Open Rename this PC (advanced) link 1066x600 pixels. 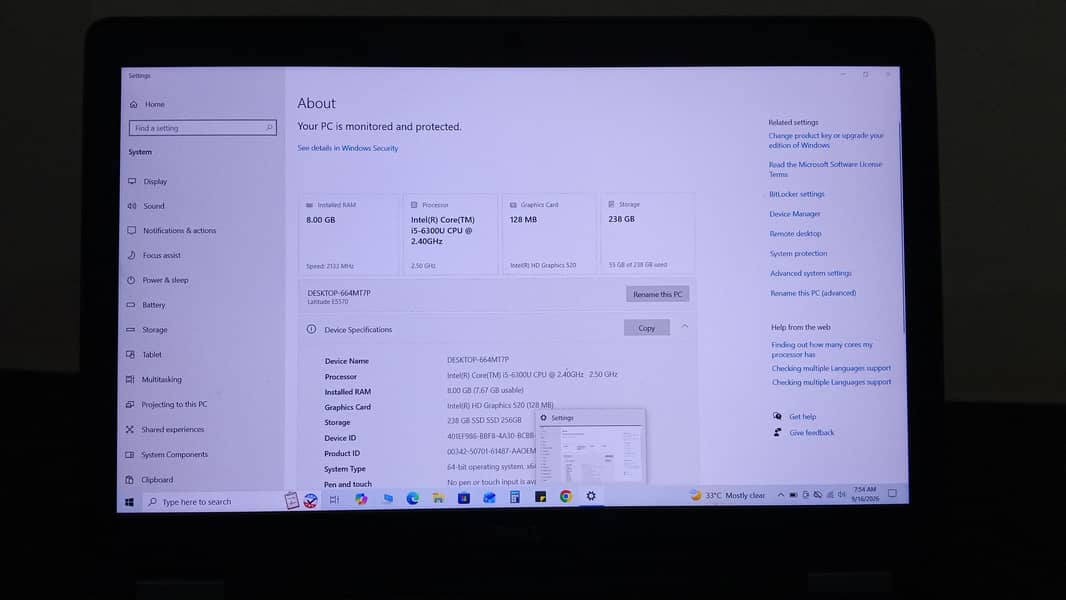pyautogui.click(x=813, y=294)
